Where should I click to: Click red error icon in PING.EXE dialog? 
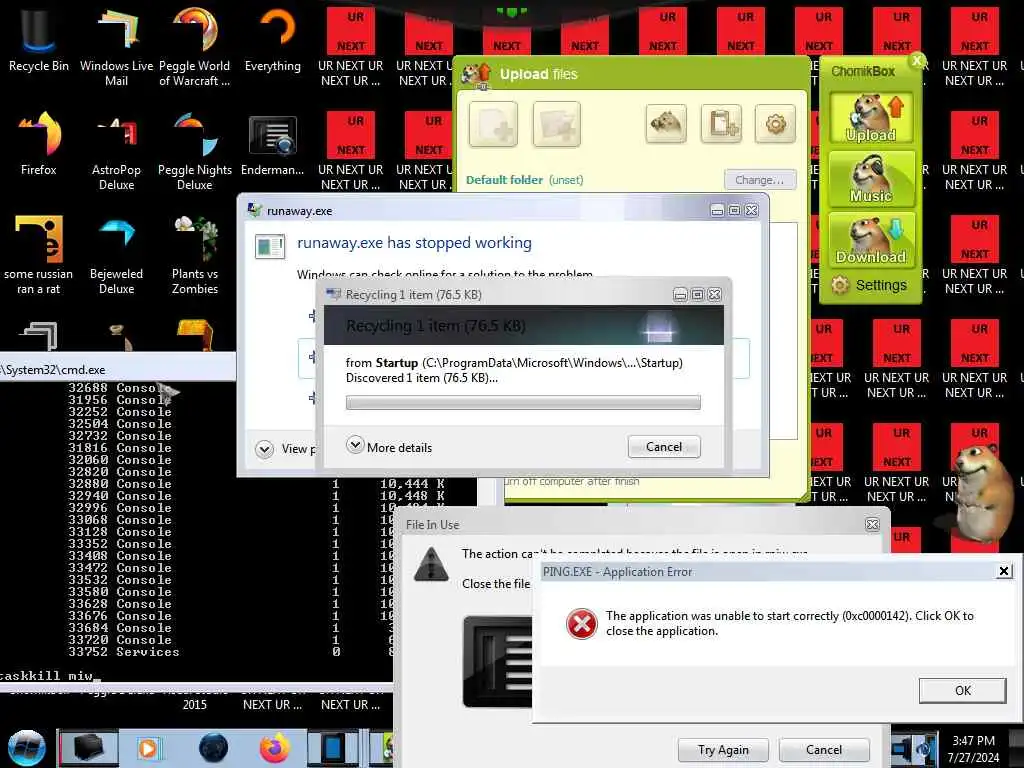click(x=581, y=624)
